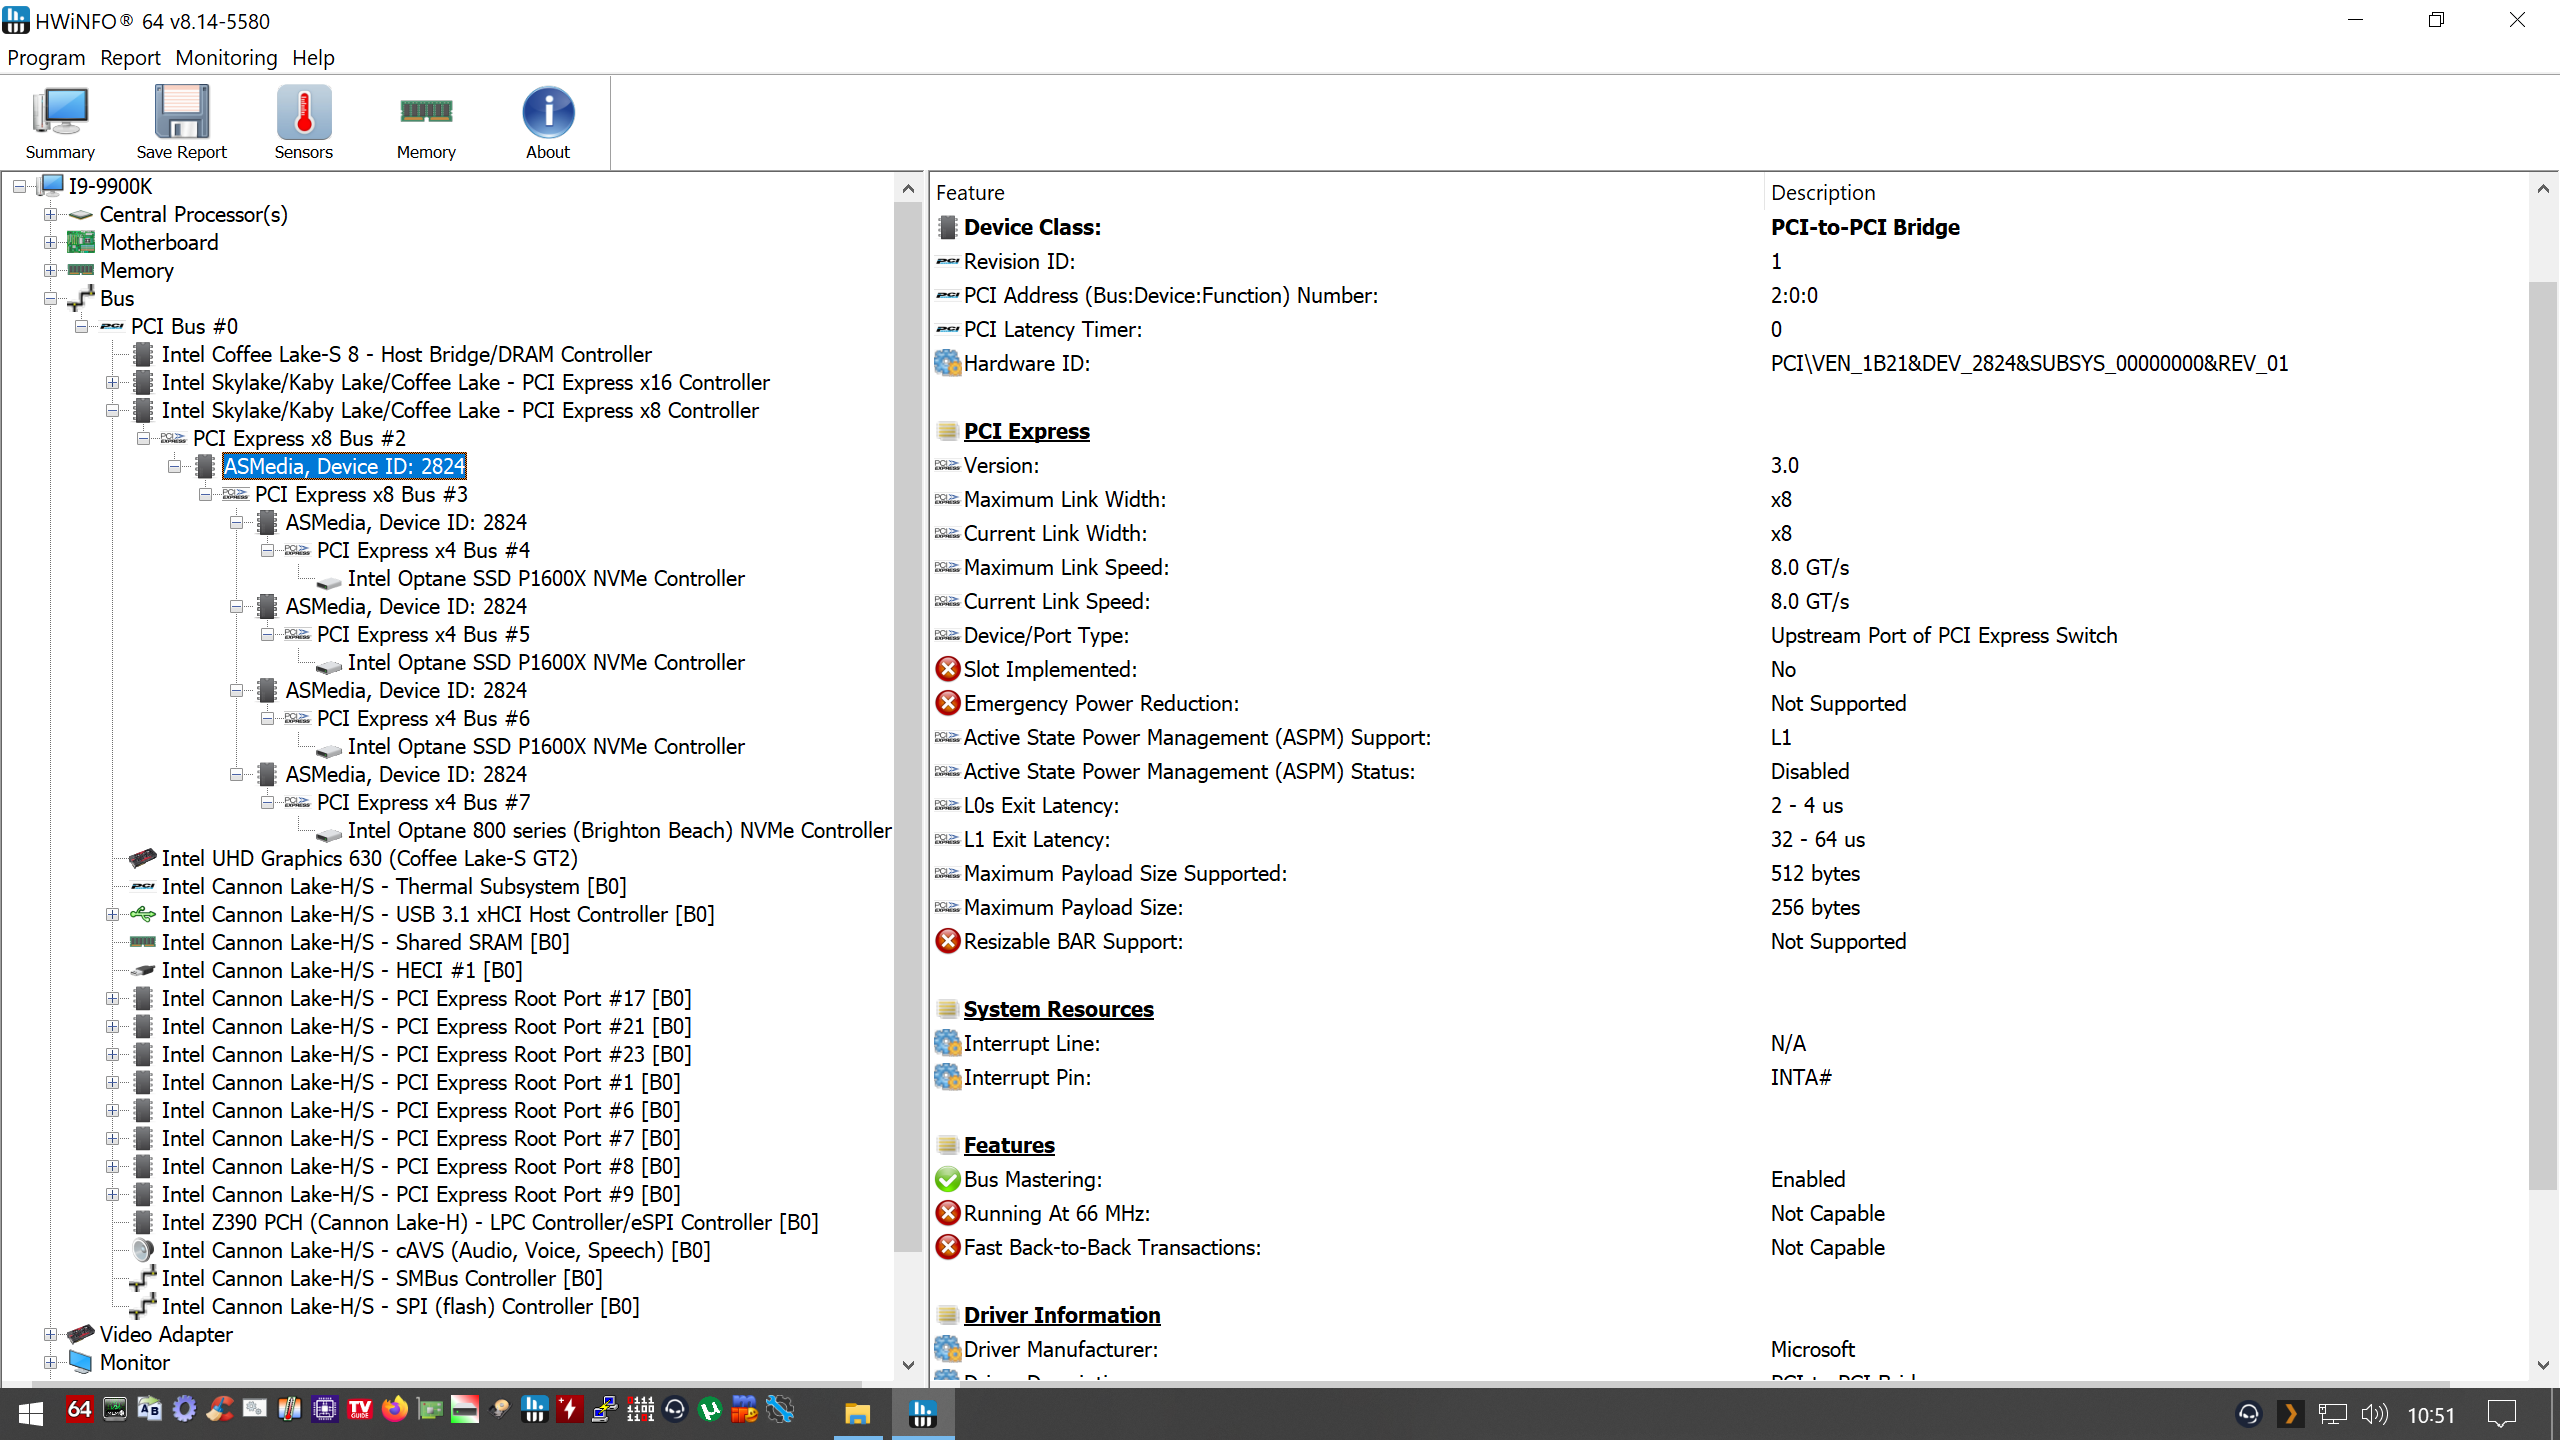
Task: Launch CPU-Z purple chip taskbar icon
Action: pos(325,1410)
